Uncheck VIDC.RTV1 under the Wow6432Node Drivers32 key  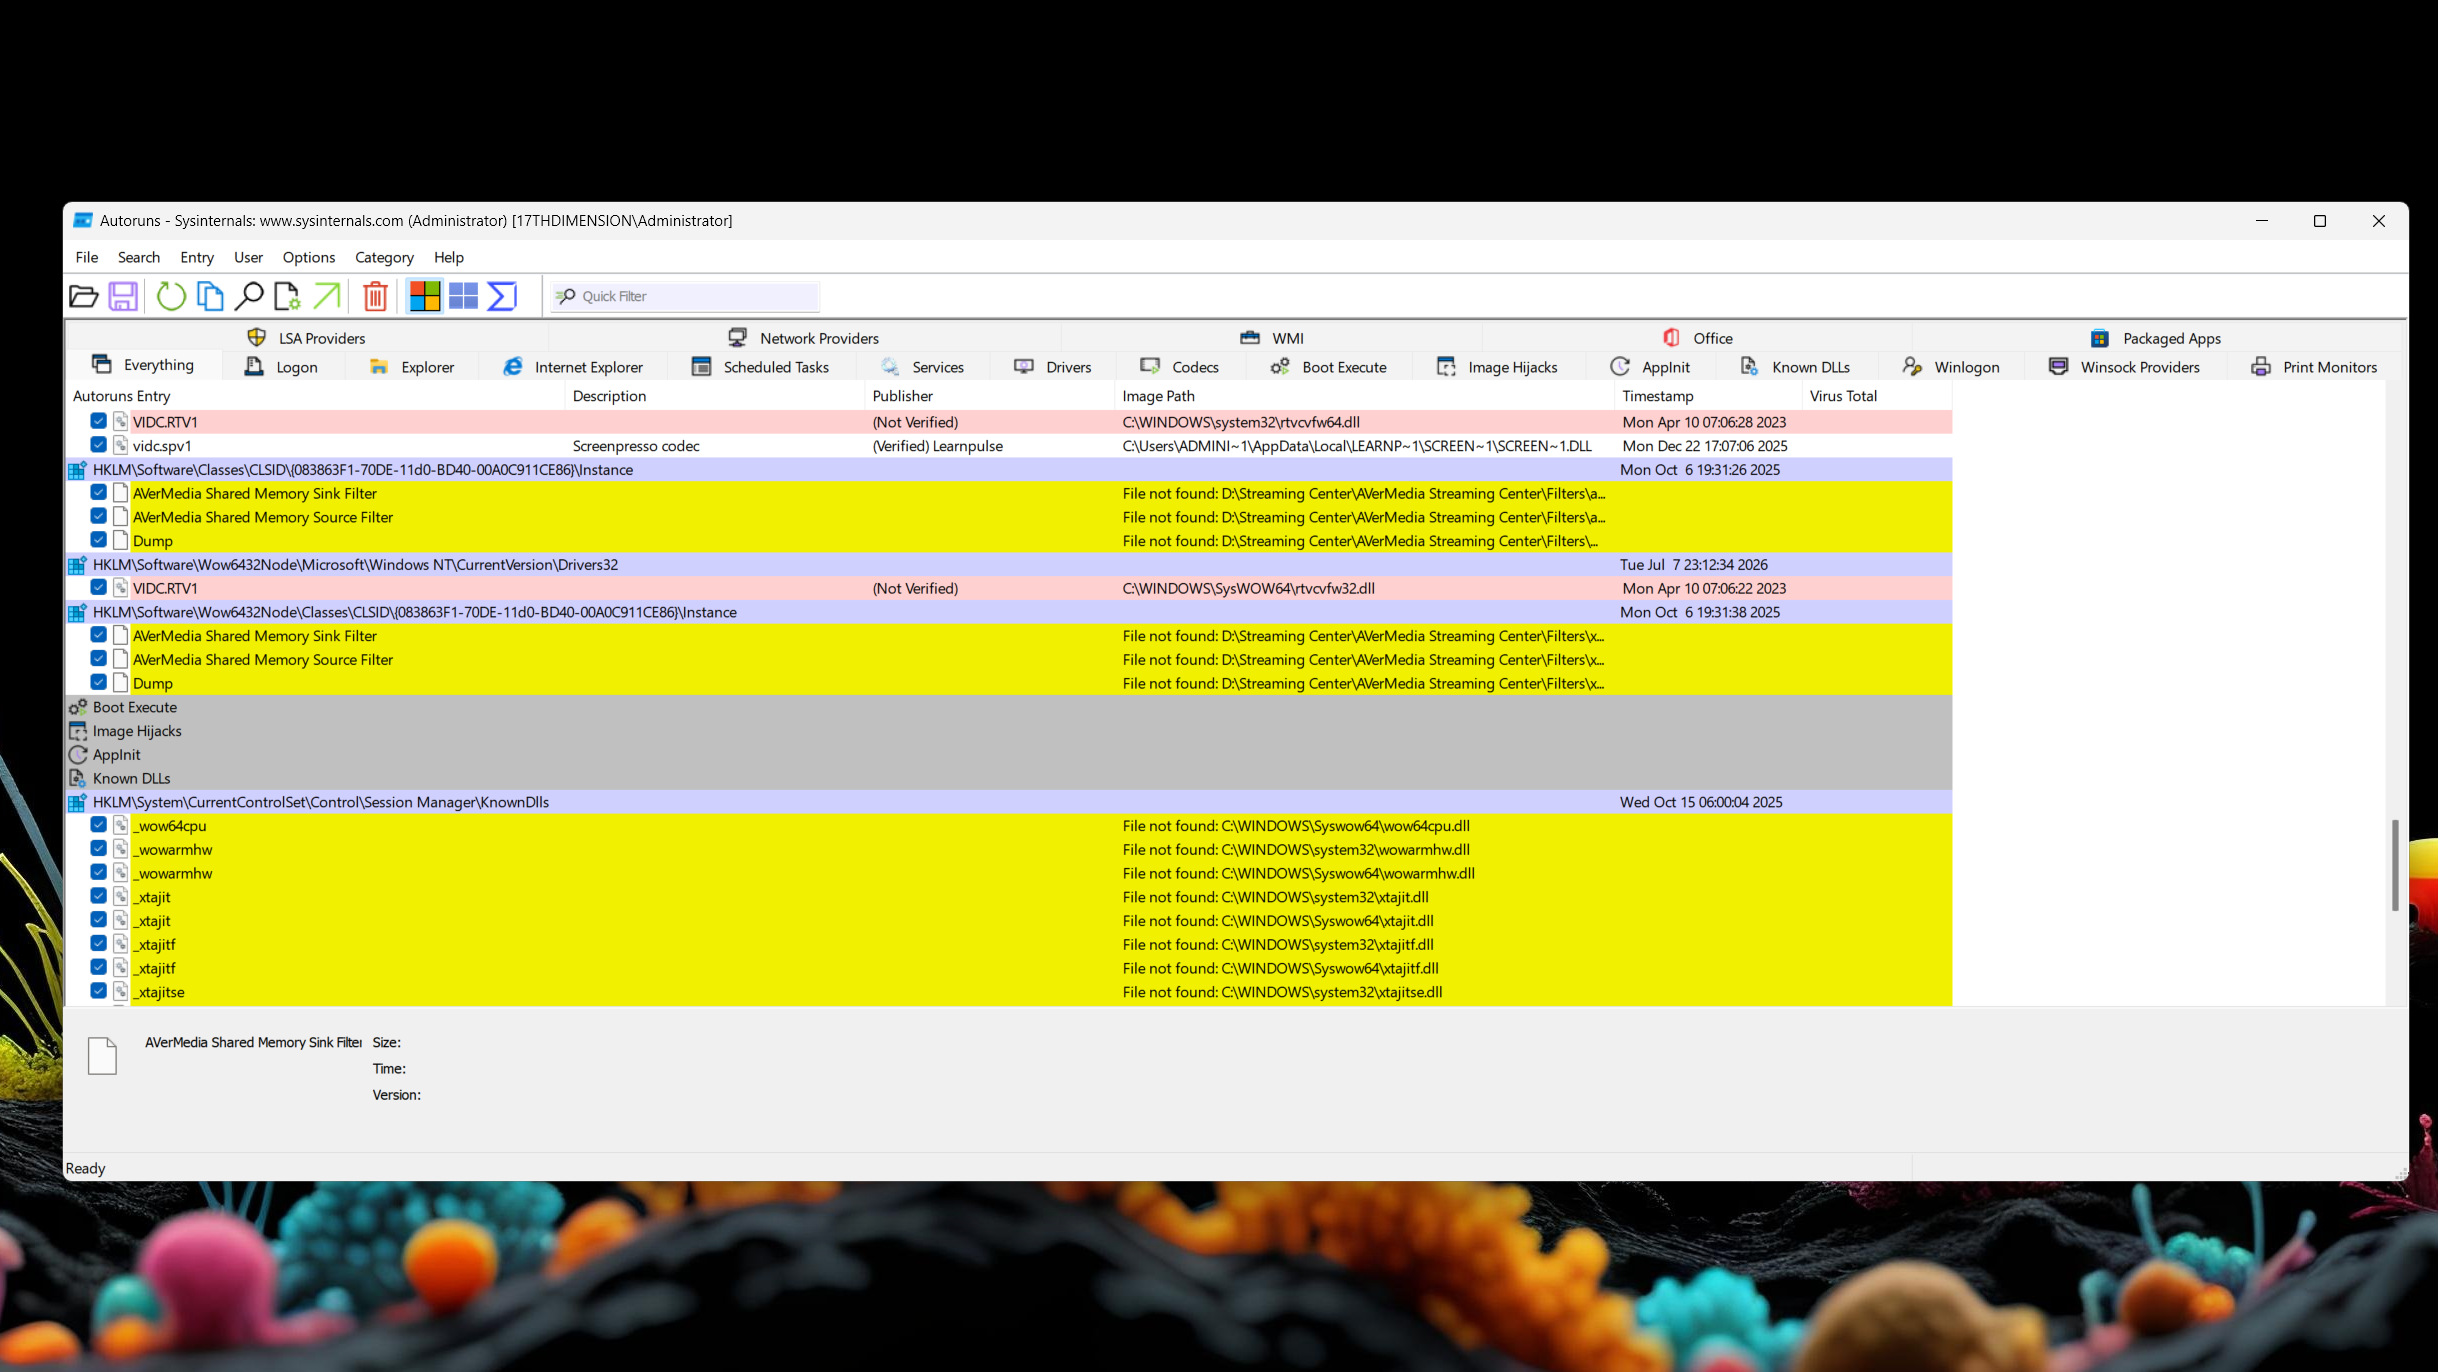[x=98, y=588]
